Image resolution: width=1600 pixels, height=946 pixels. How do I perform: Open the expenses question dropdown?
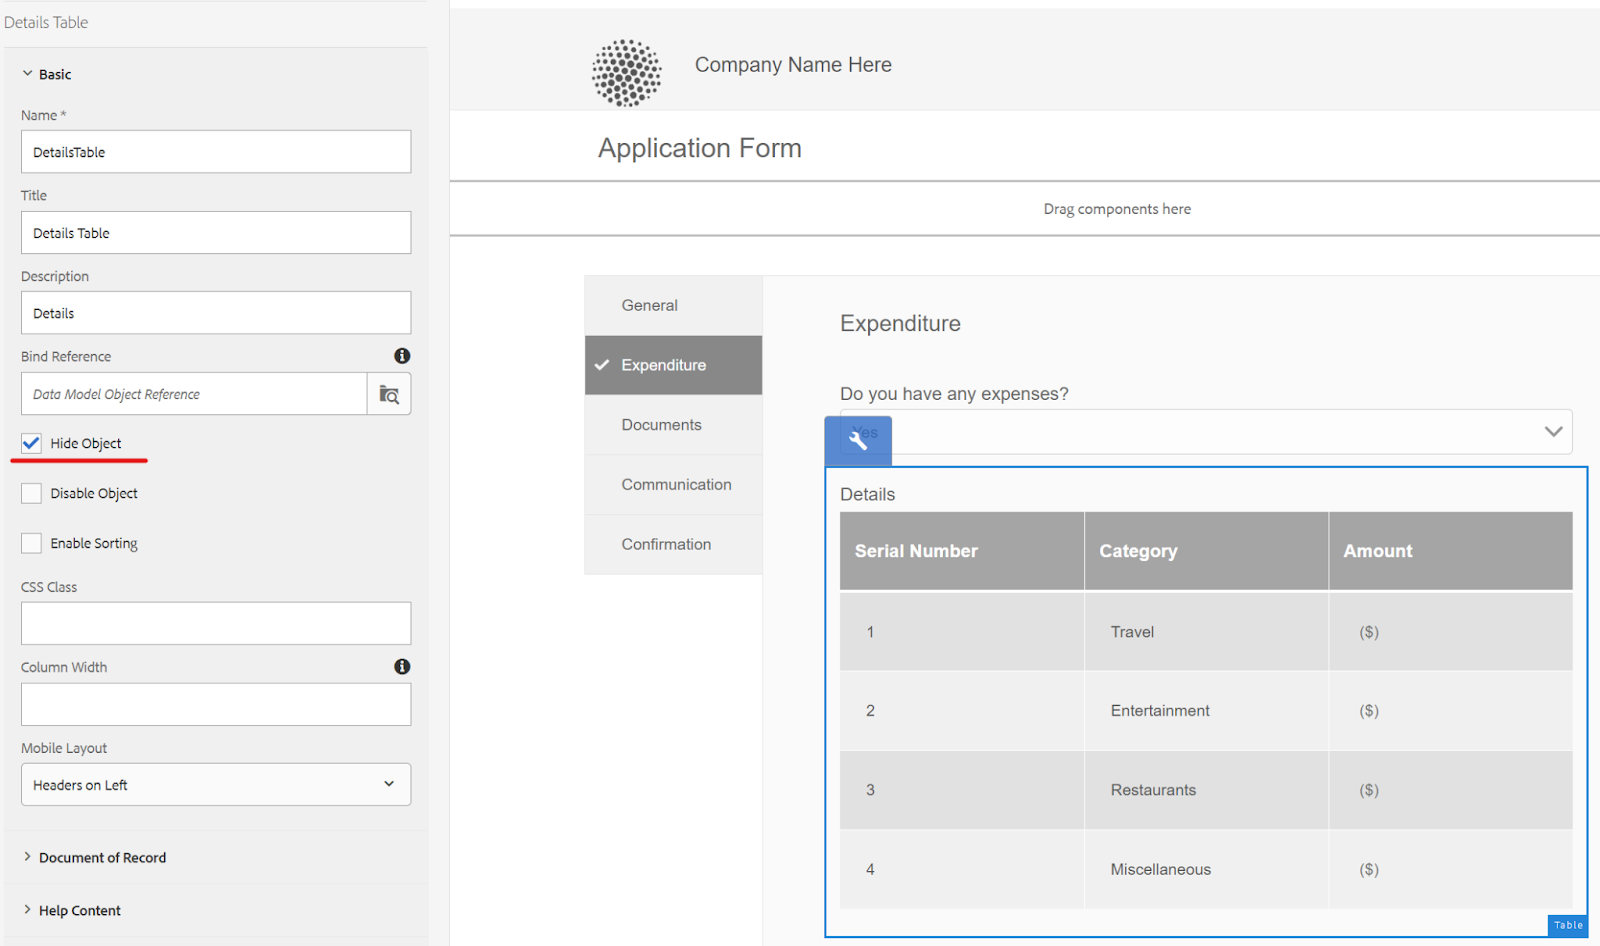pos(1206,432)
